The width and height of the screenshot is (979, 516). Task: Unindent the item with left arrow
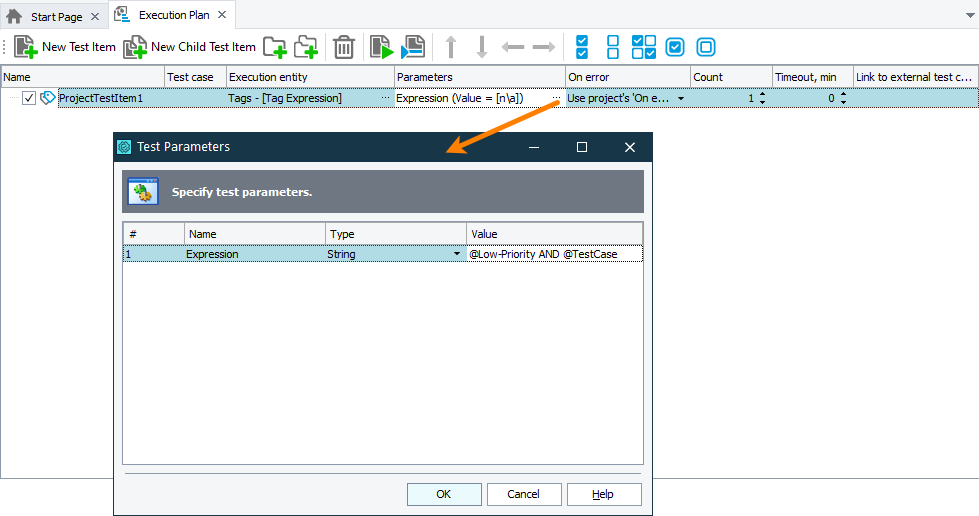[x=513, y=47]
